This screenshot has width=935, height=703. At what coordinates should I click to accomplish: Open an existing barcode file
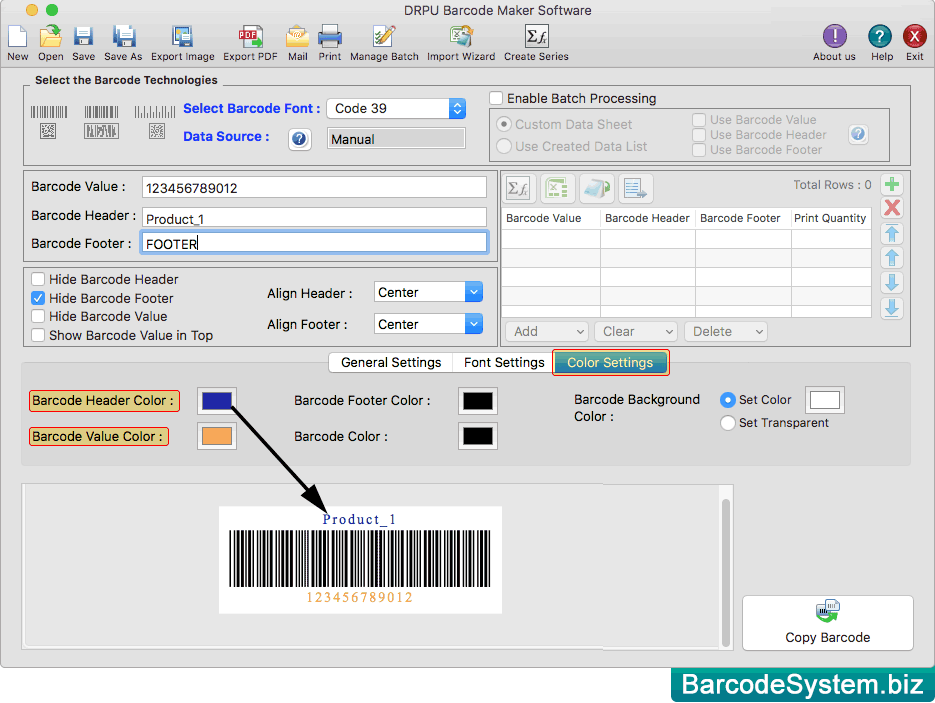[51, 43]
